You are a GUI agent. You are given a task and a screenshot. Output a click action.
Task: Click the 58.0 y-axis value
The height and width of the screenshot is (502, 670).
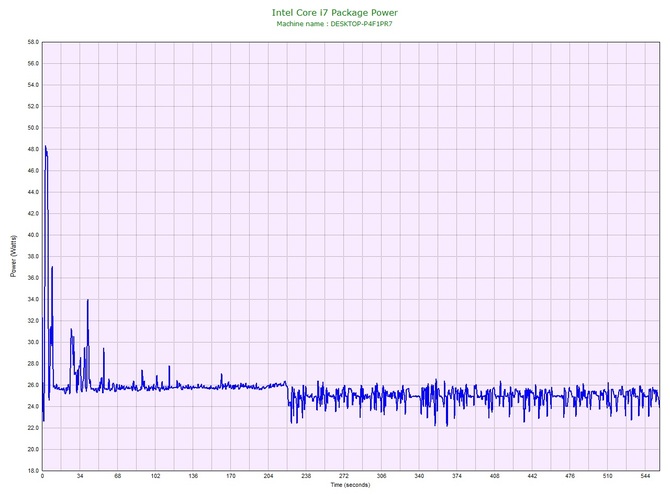point(33,42)
